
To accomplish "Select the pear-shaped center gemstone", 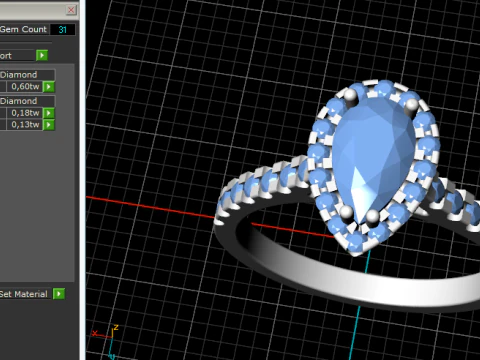I will click(373, 160).
